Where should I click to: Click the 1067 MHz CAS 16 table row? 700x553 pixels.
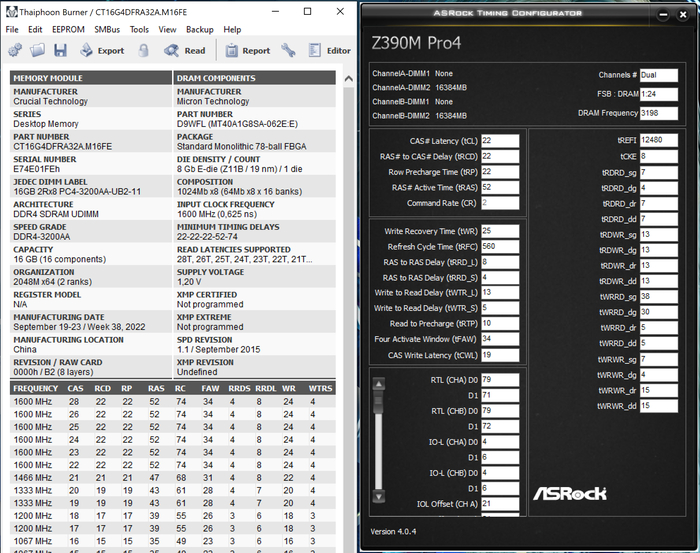pos(172,541)
